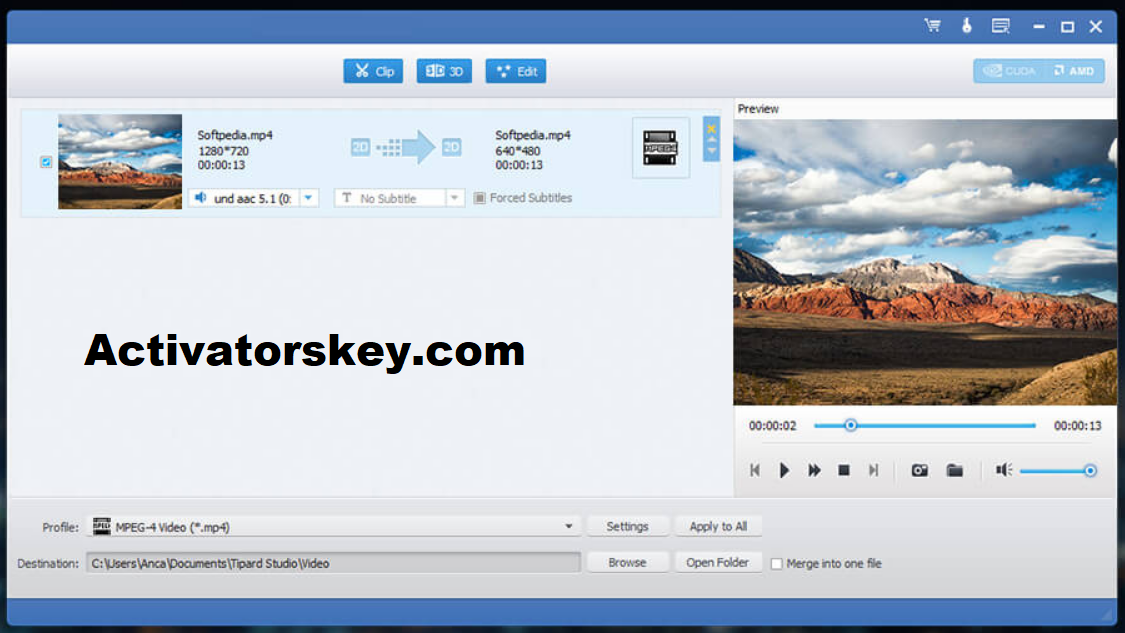The image size is (1125, 633).
Task: Enable Forced Subtitles checkbox
Action: click(x=479, y=198)
